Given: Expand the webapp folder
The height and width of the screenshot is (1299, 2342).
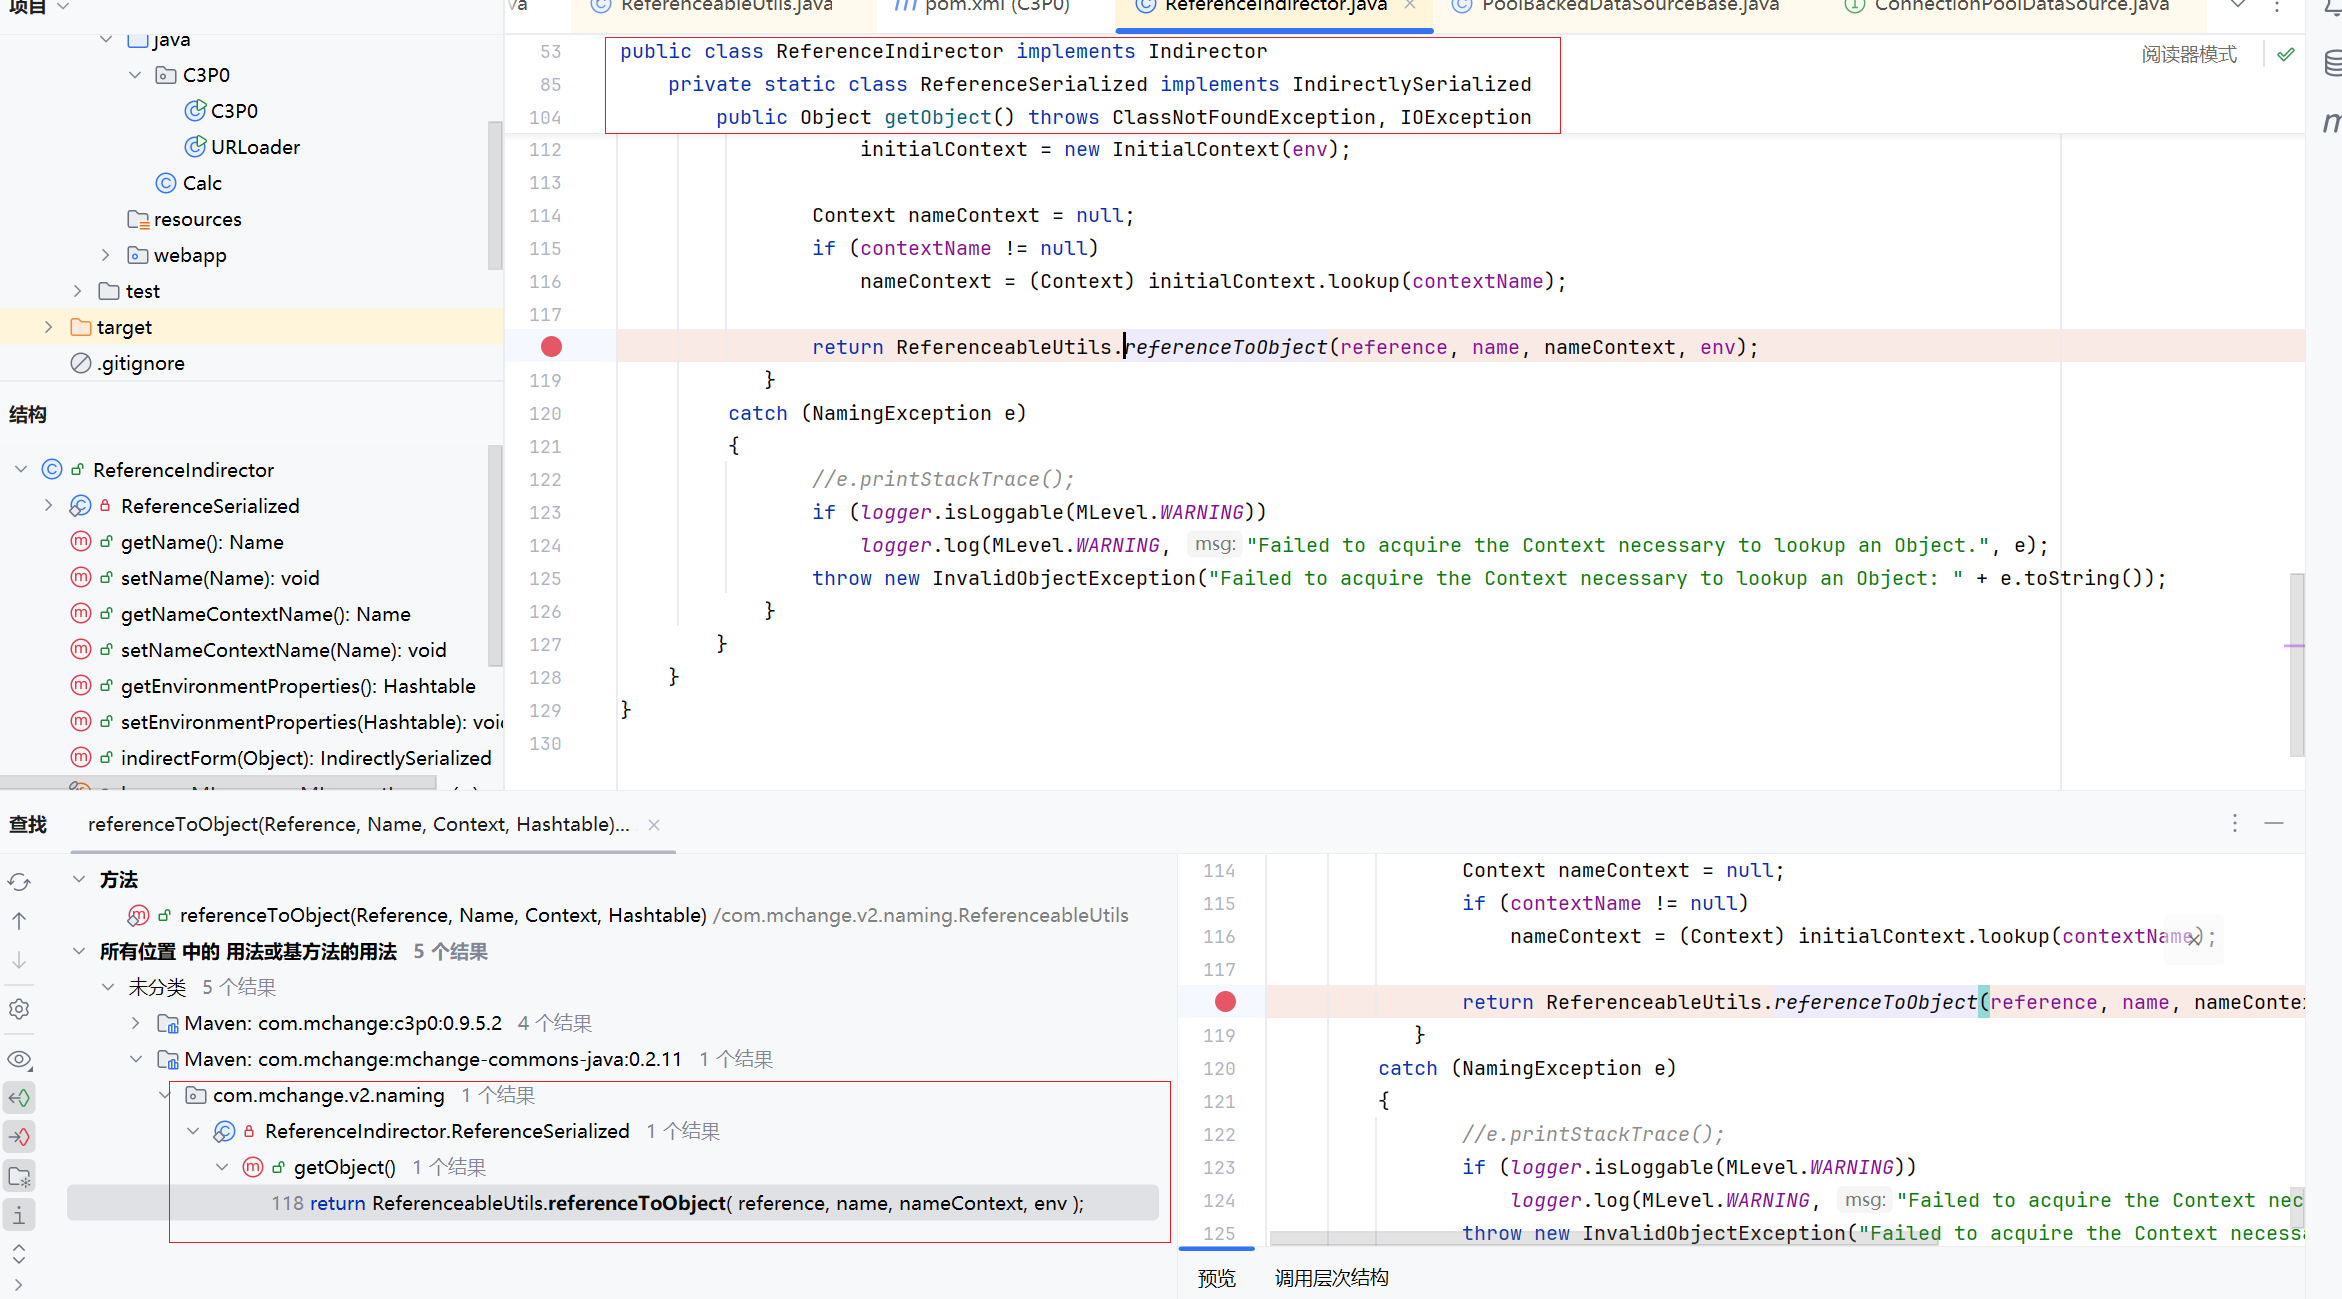Looking at the screenshot, I should pyautogui.click(x=106, y=255).
